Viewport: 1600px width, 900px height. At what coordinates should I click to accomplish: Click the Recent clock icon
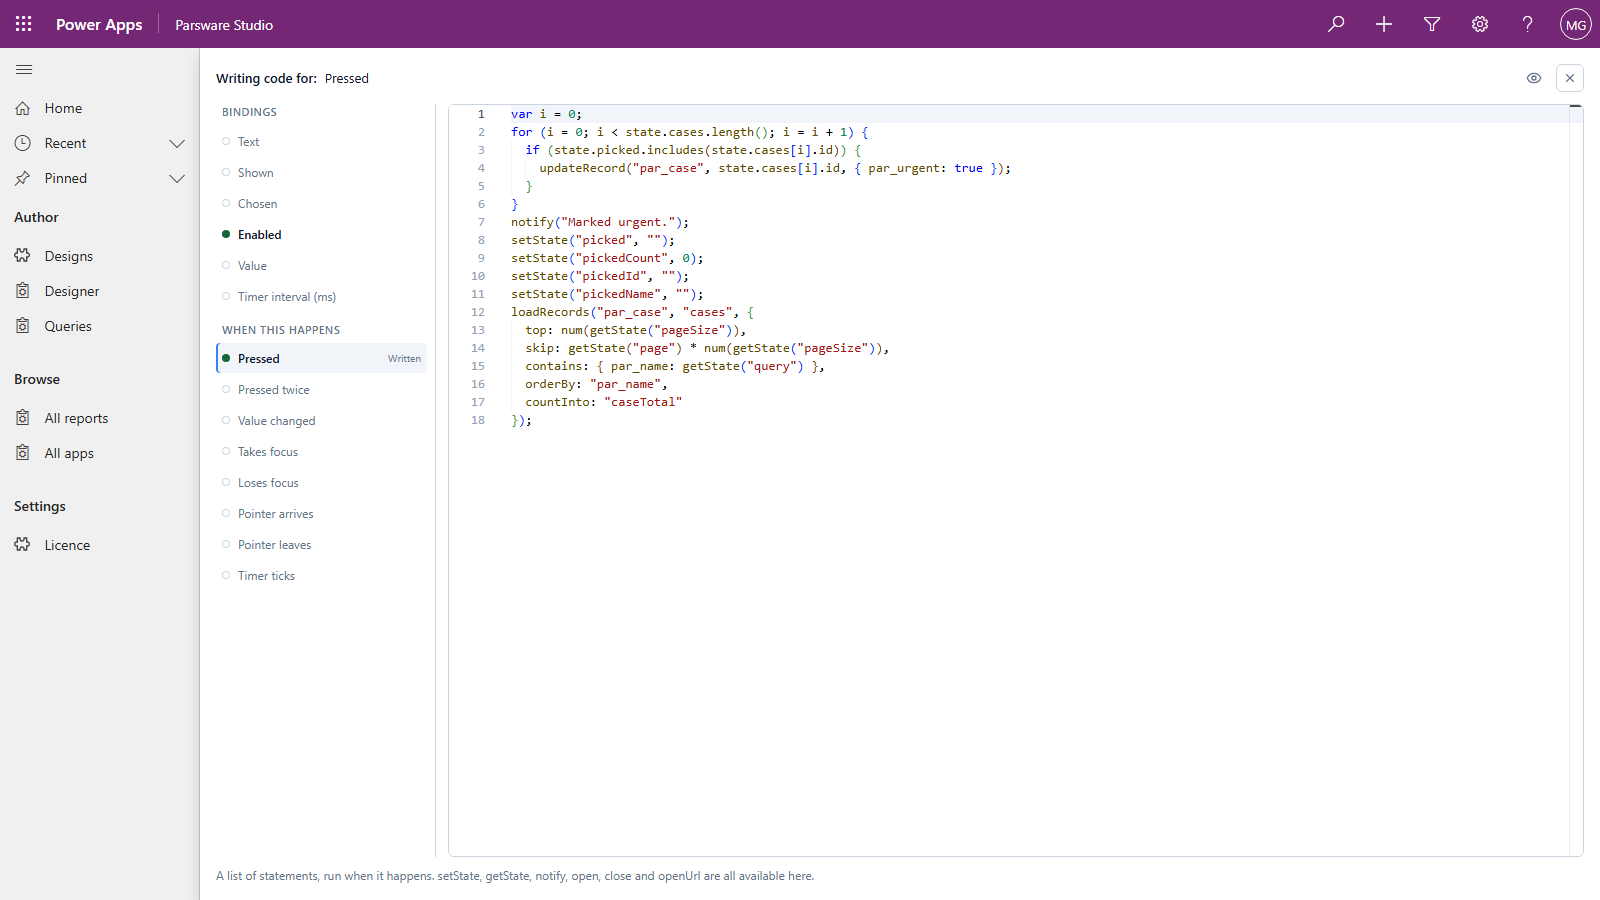(23, 143)
